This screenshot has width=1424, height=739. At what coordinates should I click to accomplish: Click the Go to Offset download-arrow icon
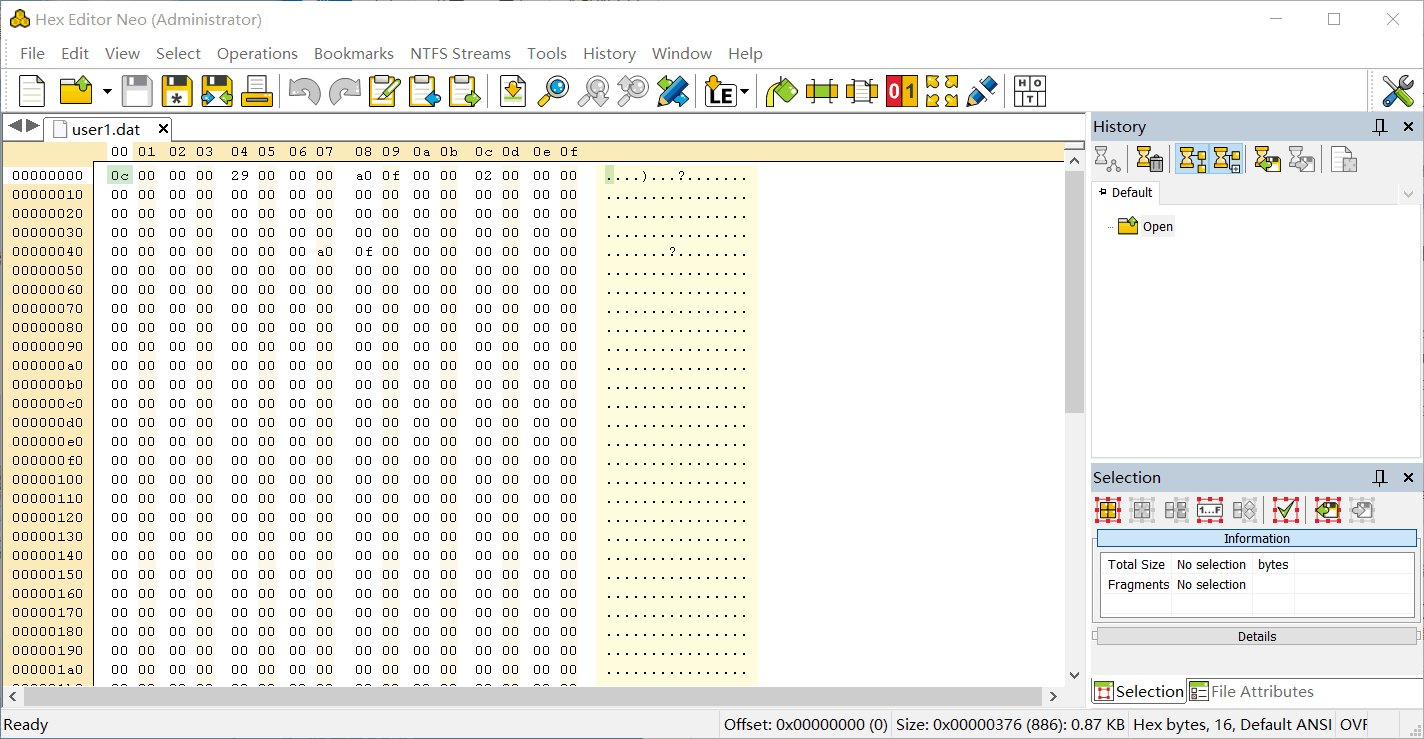(513, 91)
